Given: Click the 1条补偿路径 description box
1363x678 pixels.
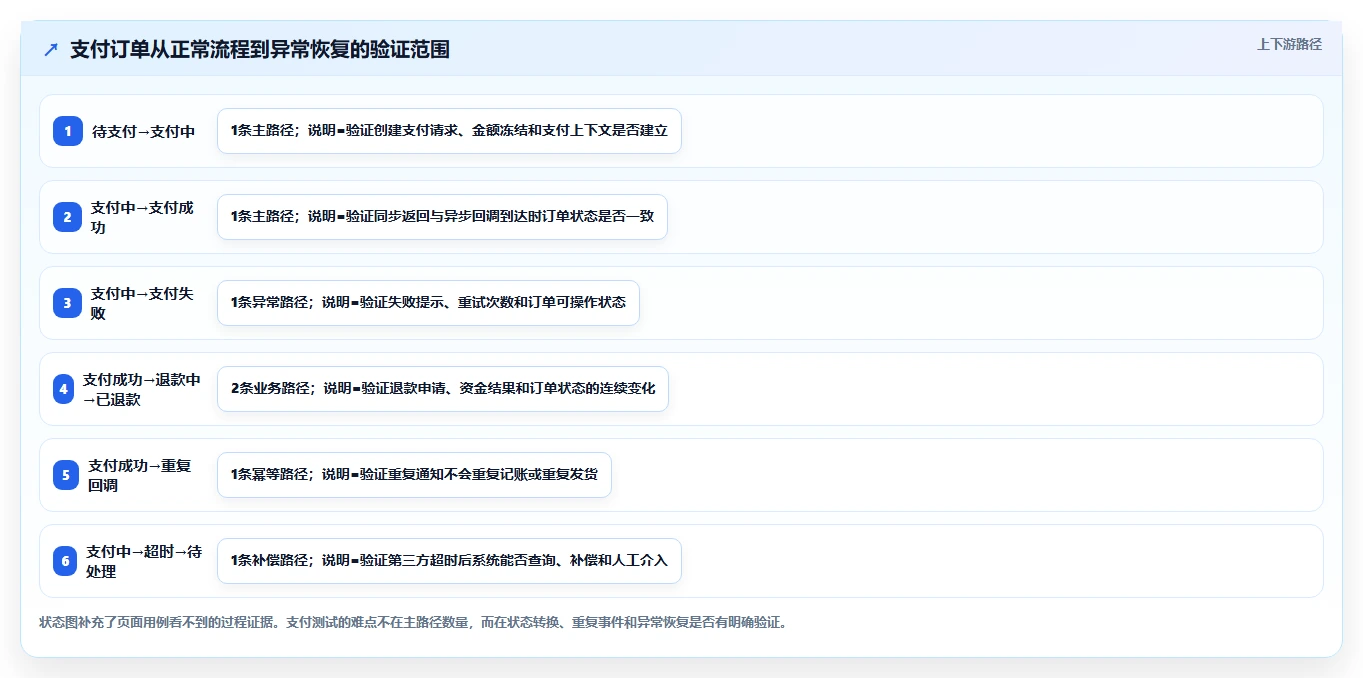Looking at the screenshot, I should (449, 561).
